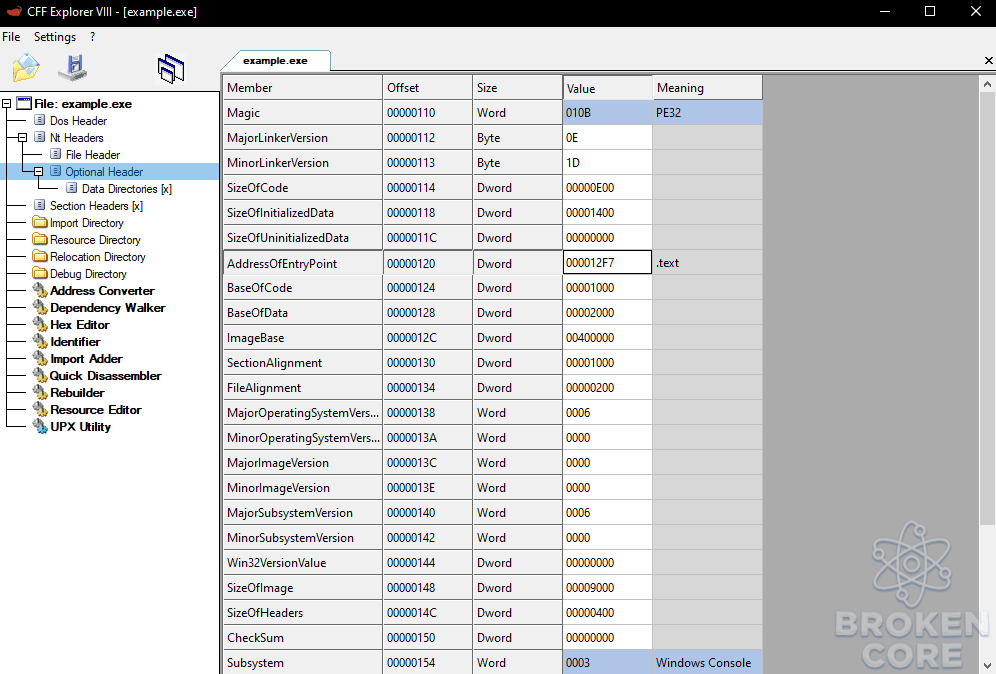The height and width of the screenshot is (674, 996).
Task: Click the Open File folder icon
Action: coord(25,68)
